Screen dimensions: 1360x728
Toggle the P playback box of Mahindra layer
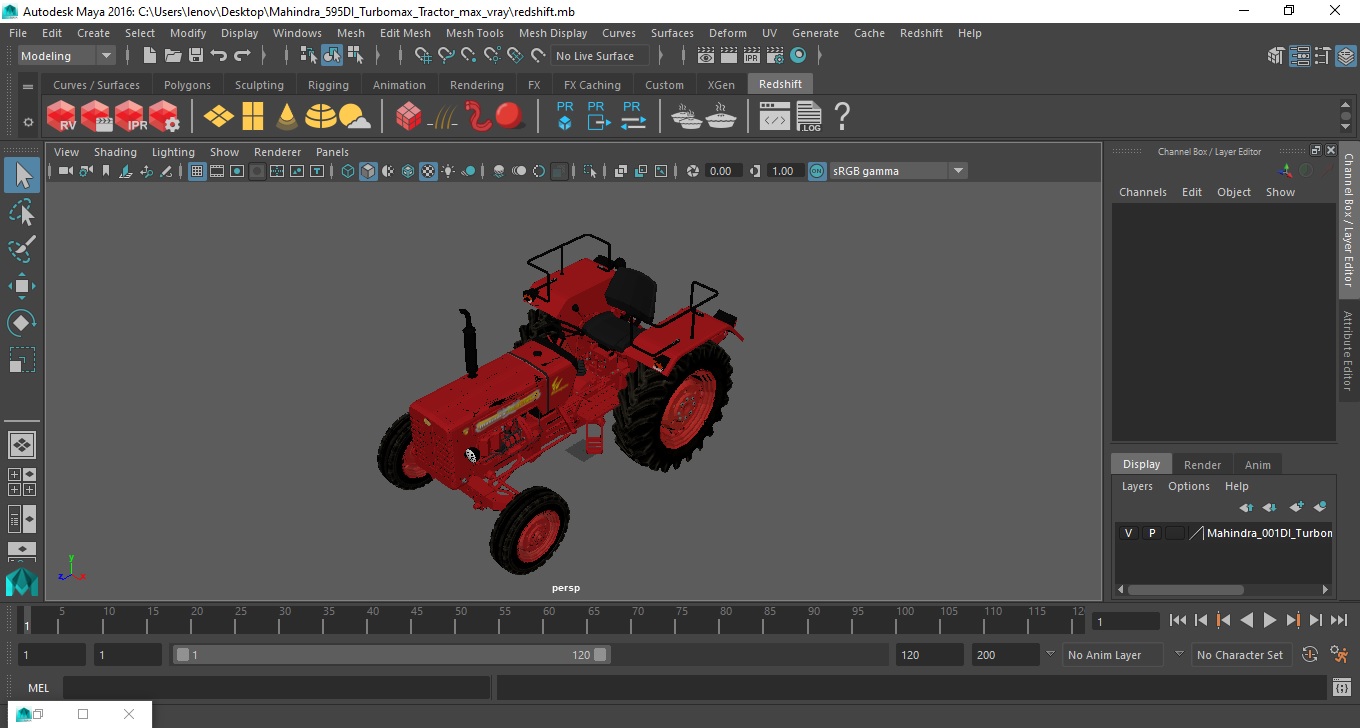click(x=1152, y=533)
